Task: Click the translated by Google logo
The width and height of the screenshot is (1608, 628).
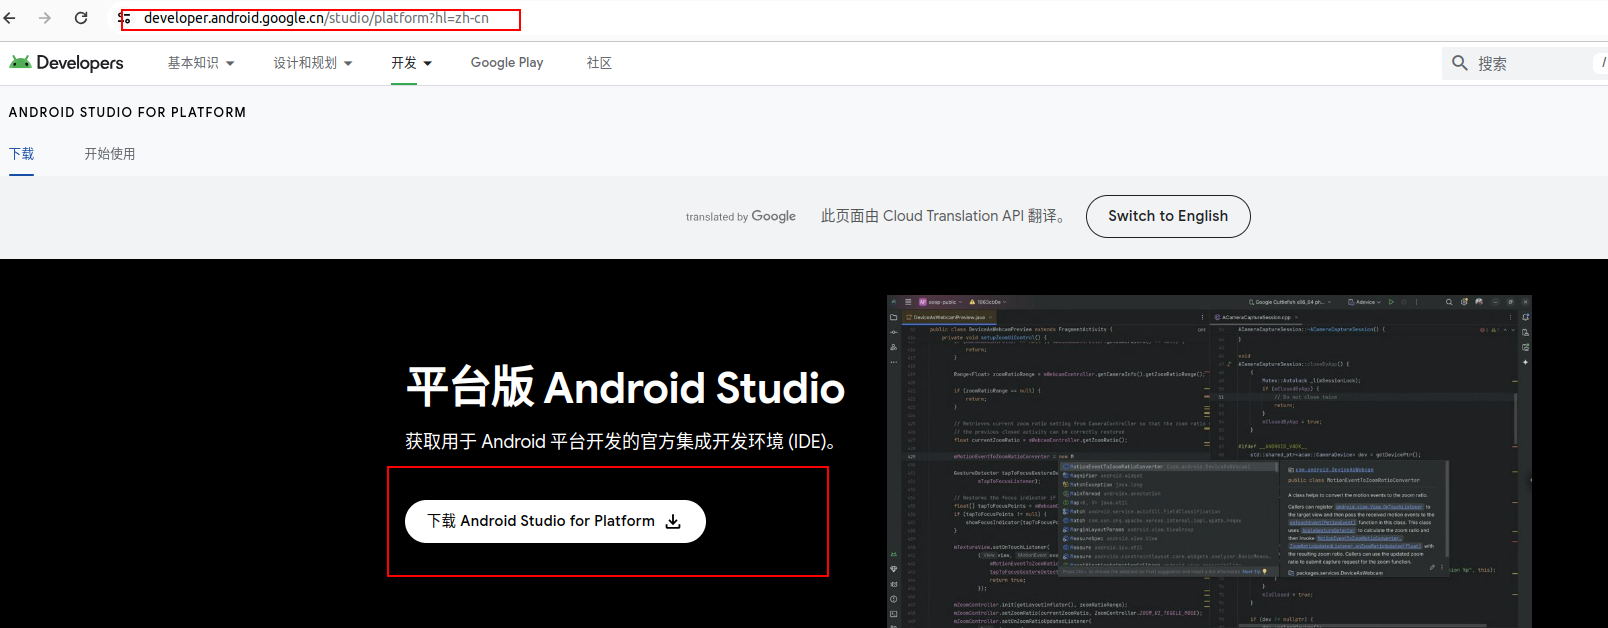Action: click(741, 216)
